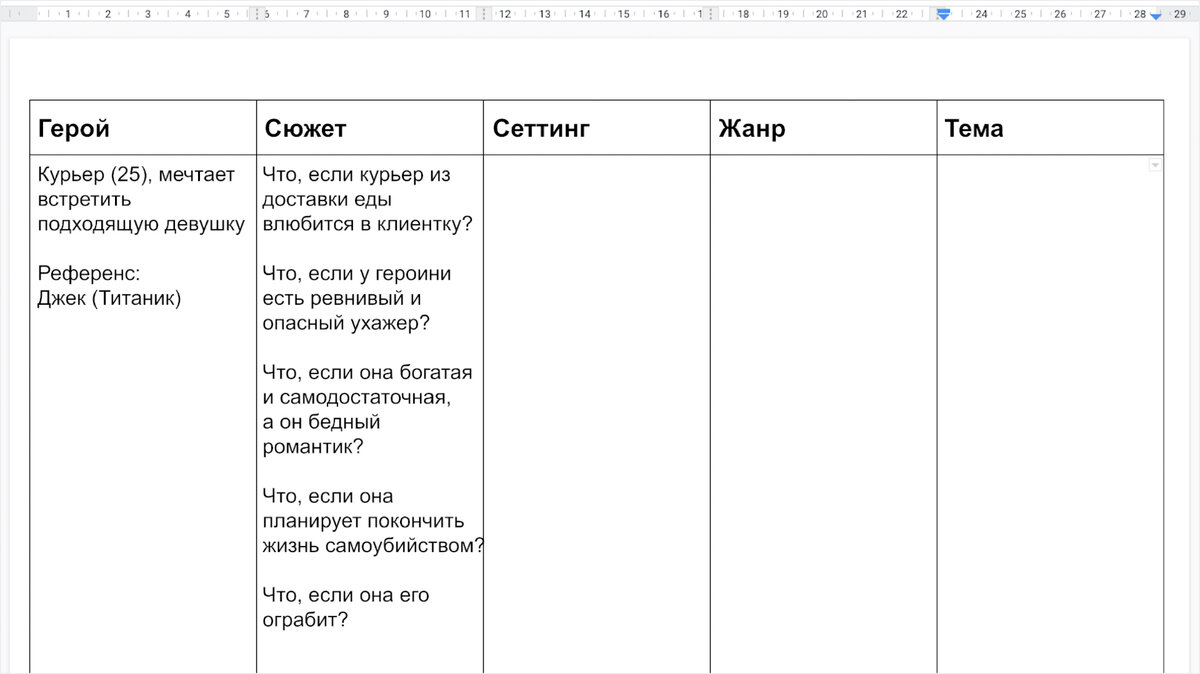Click the Жанр header cell
1200x674 pixels.
coord(824,127)
